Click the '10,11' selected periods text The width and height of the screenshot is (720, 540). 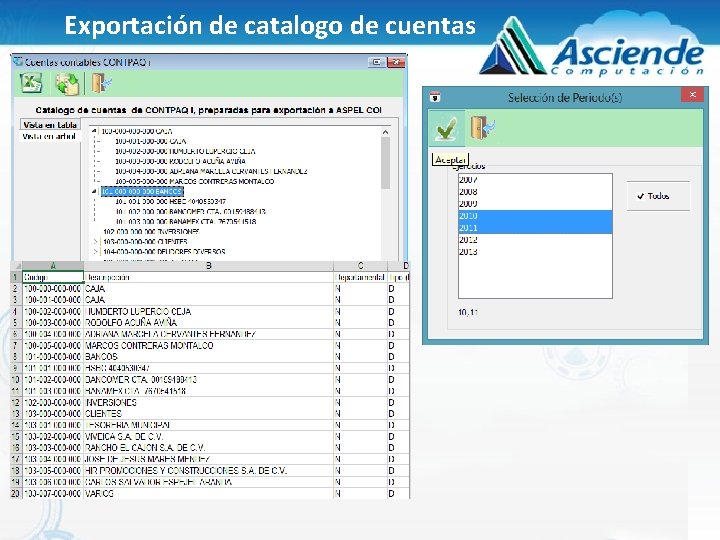pyautogui.click(x=468, y=312)
